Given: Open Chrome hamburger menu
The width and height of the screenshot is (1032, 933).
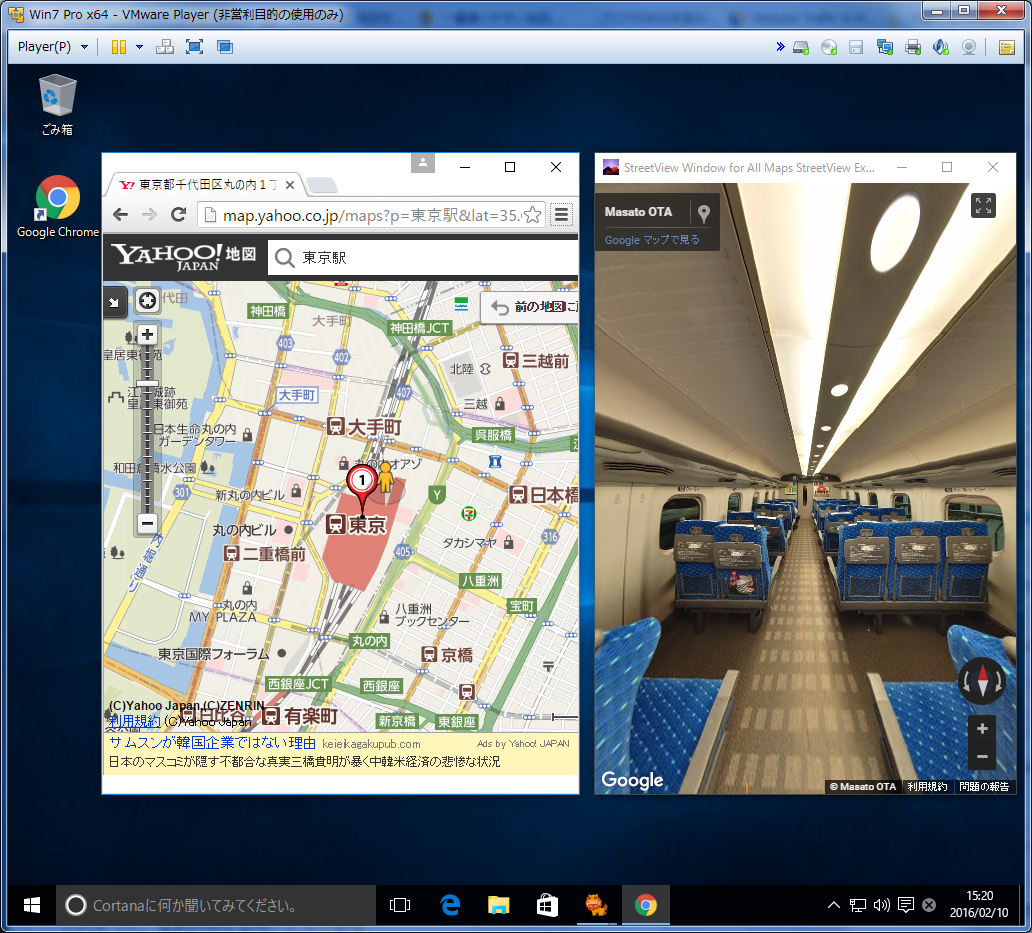Looking at the screenshot, I should pos(561,214).
